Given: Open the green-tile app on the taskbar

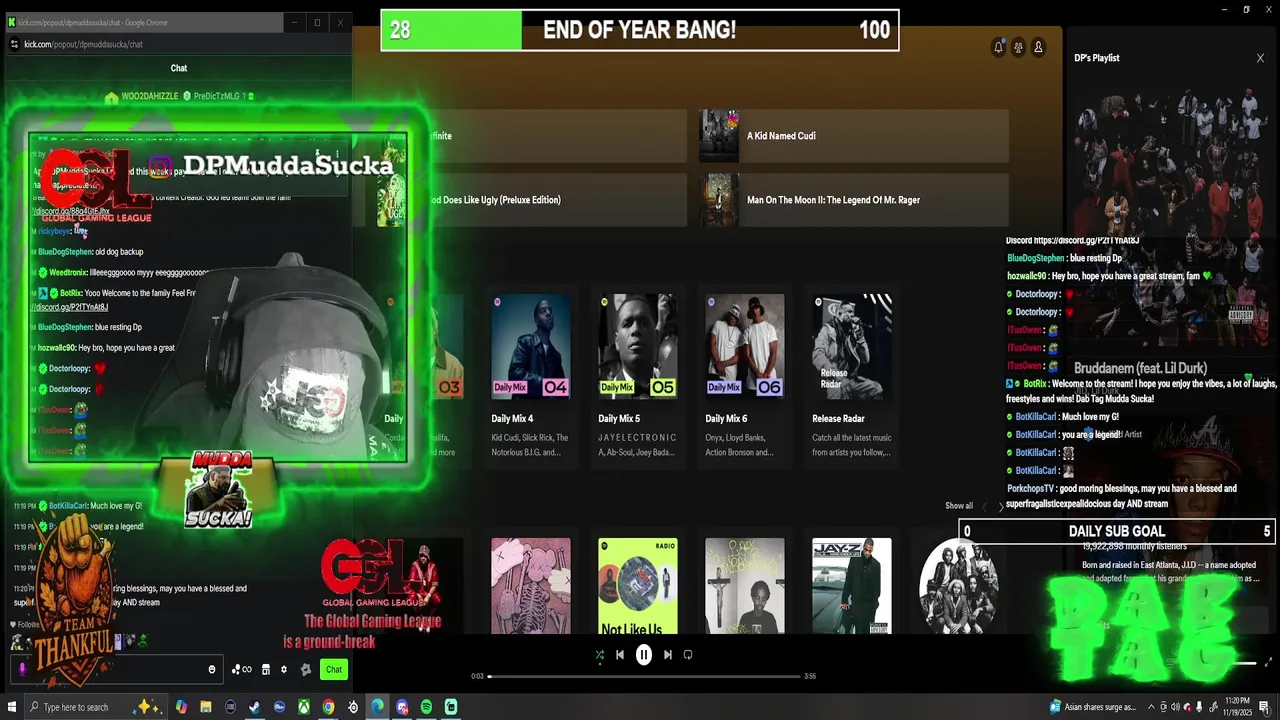Looking at the screenshot, I should click(451, 707).
